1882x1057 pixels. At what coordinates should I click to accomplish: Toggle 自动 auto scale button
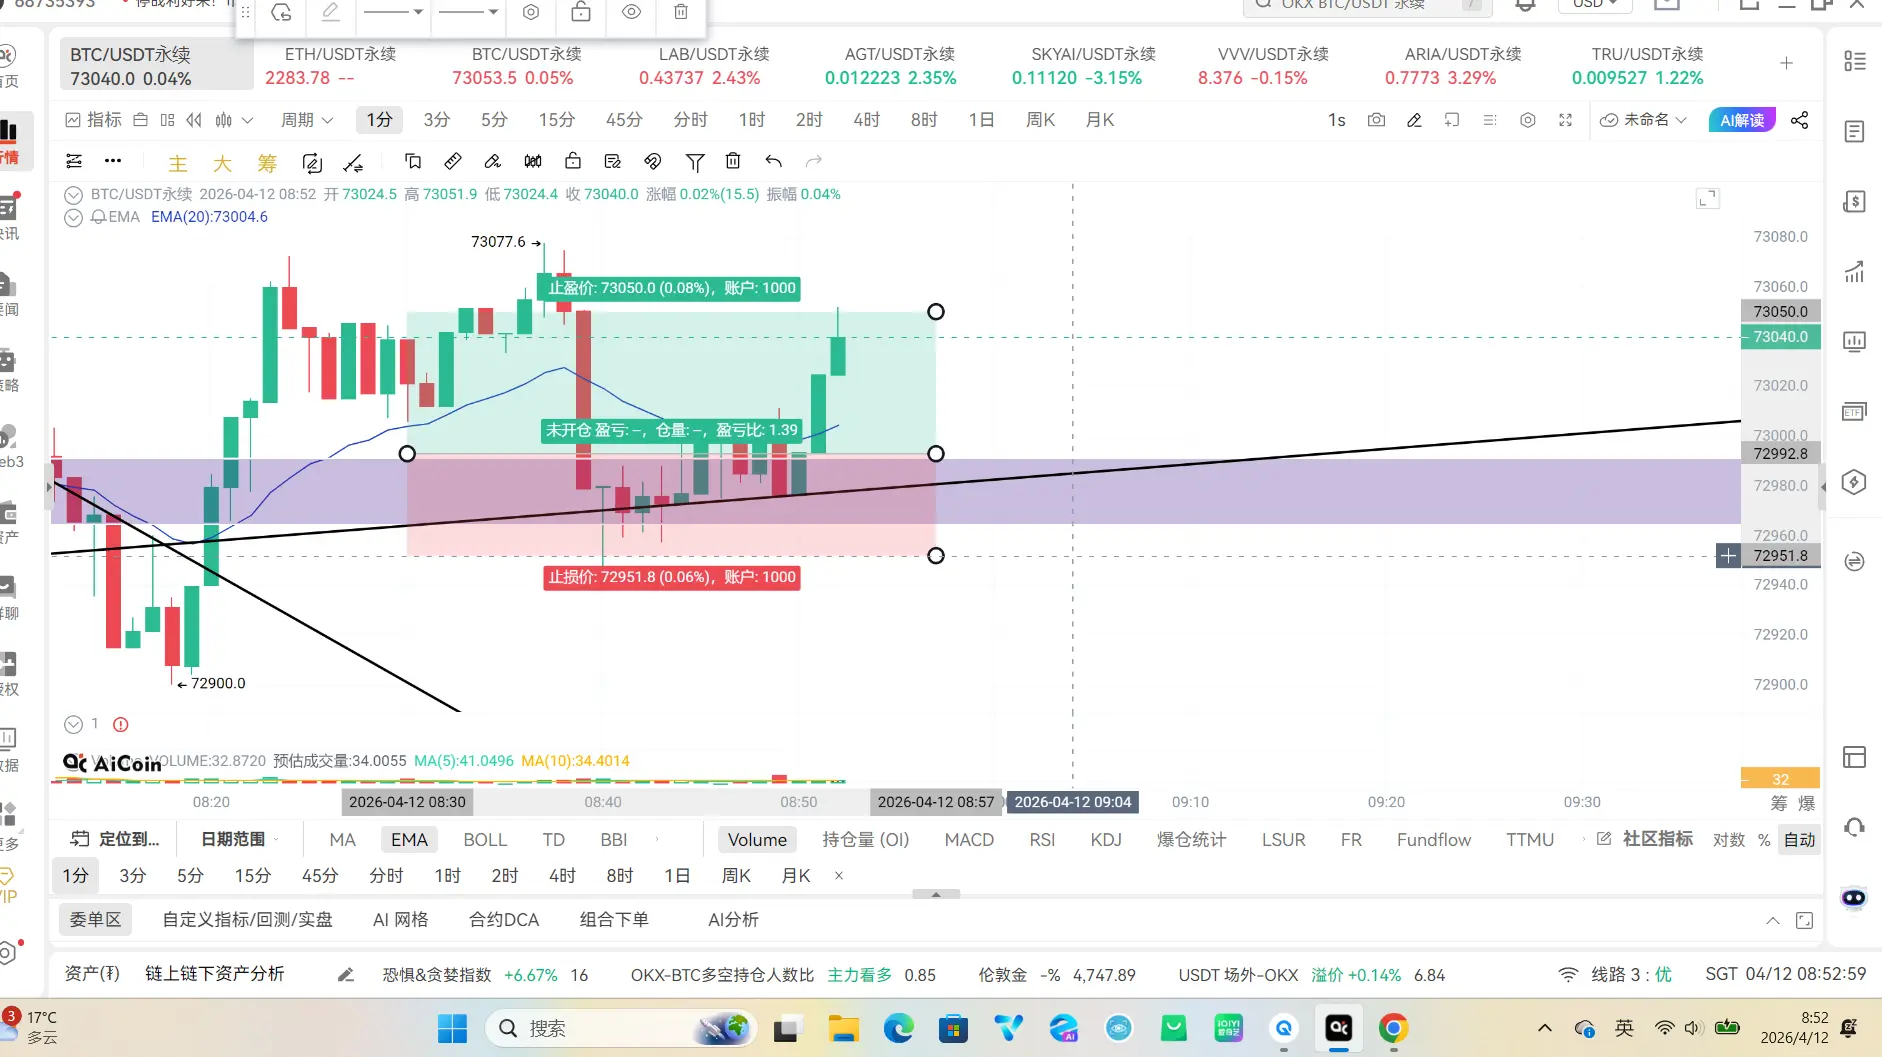point(1799,840)
